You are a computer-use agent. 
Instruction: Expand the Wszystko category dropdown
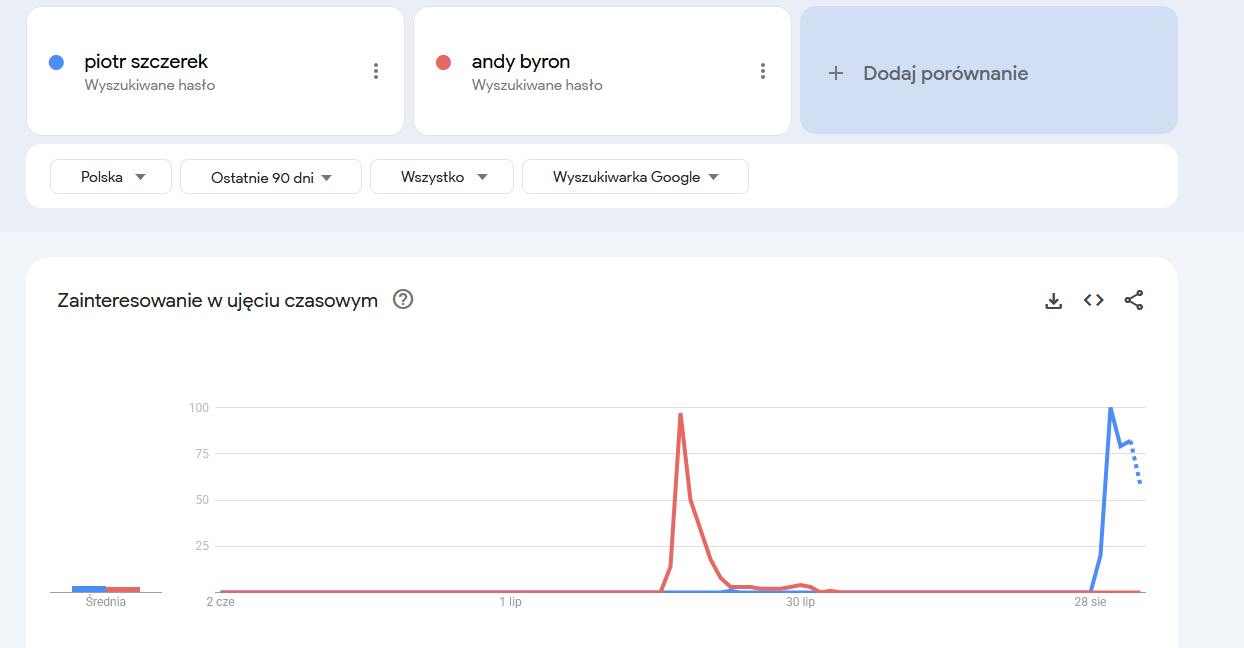pos(442,177)
